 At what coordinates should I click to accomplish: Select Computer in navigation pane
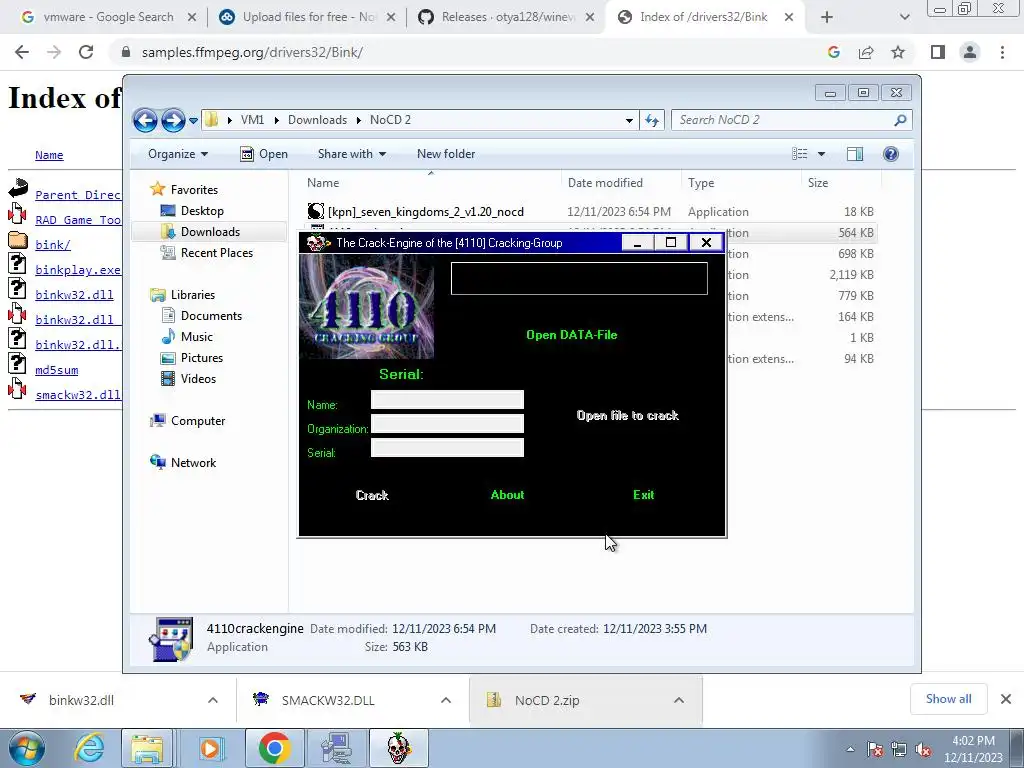[x=198, y=421]
